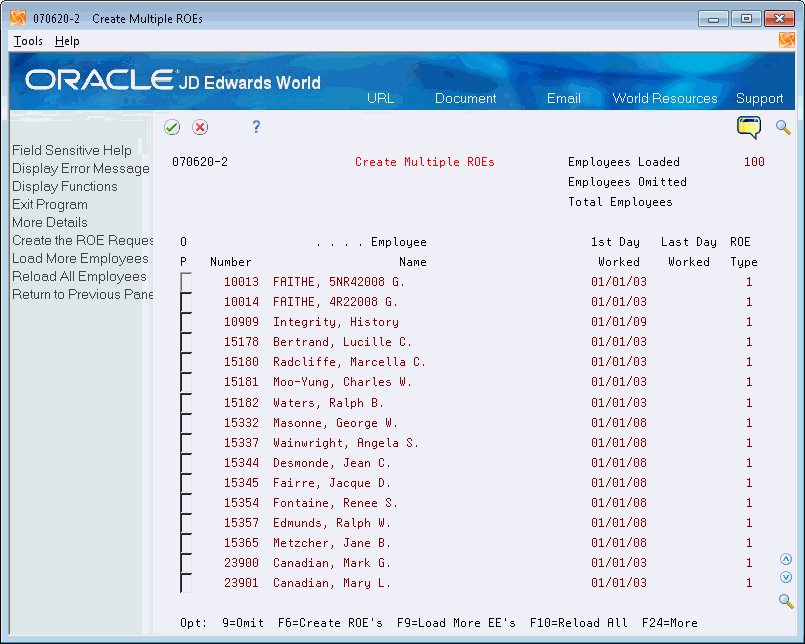Click option field for Moo-Yung, Charles W.
The height and width of the screenshot is (644, 805).
pos(186,382)
